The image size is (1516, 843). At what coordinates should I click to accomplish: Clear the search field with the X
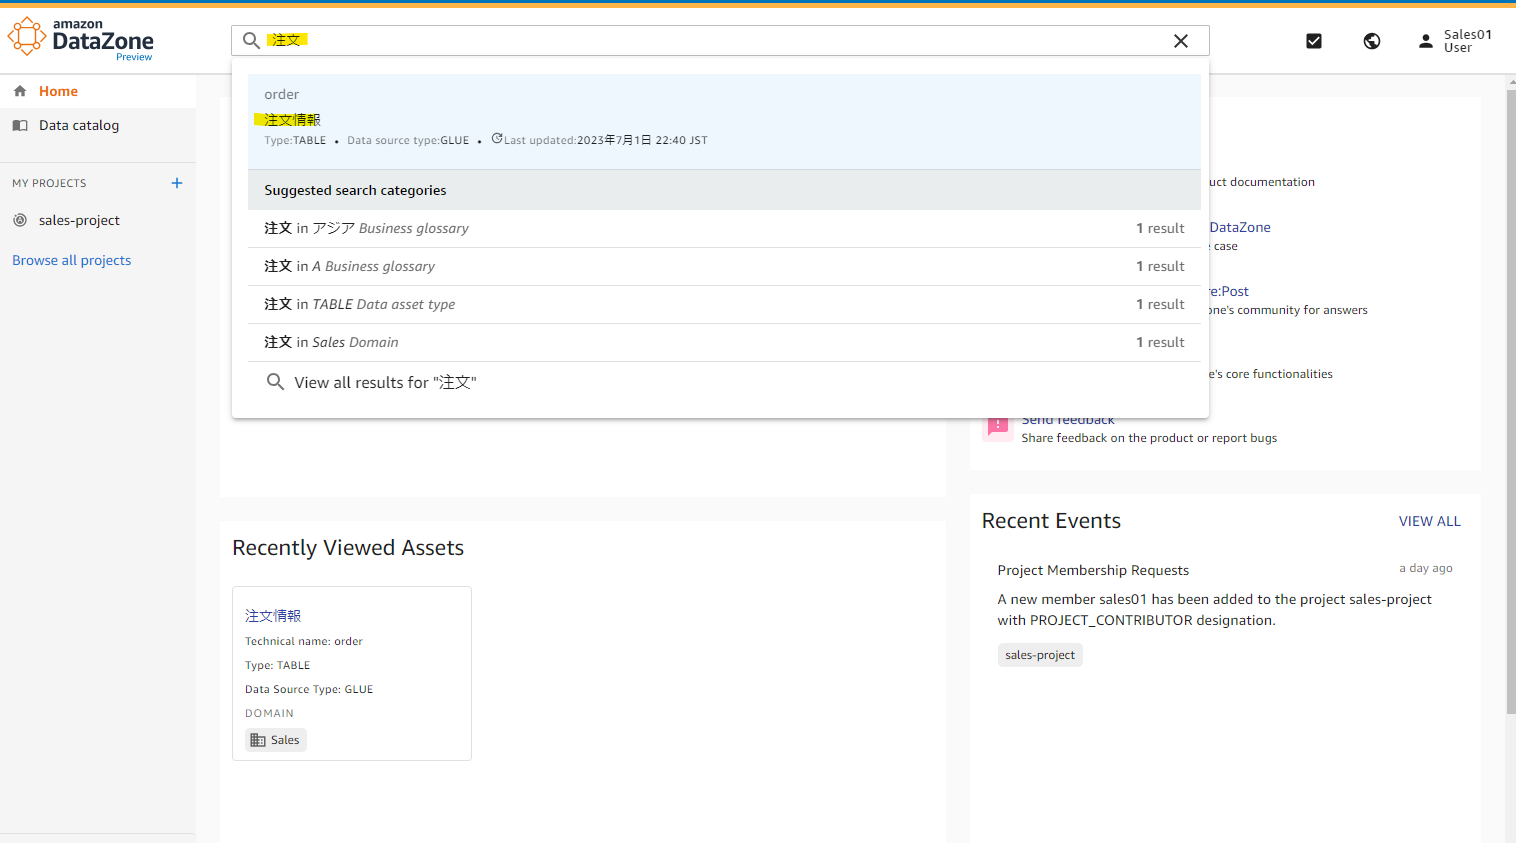click(1181, 41)
